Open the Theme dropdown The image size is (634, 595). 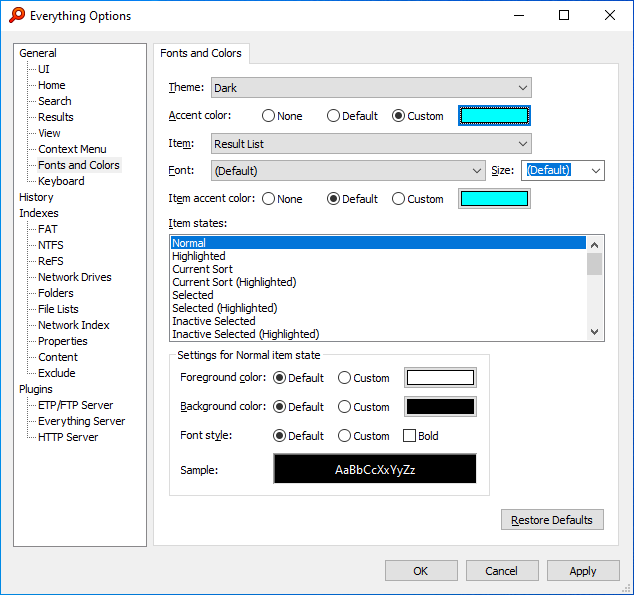point(371,88)
